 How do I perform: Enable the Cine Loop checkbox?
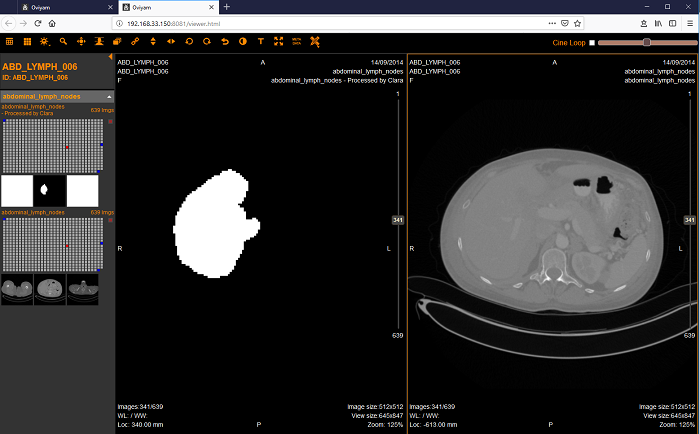point(591,43)
